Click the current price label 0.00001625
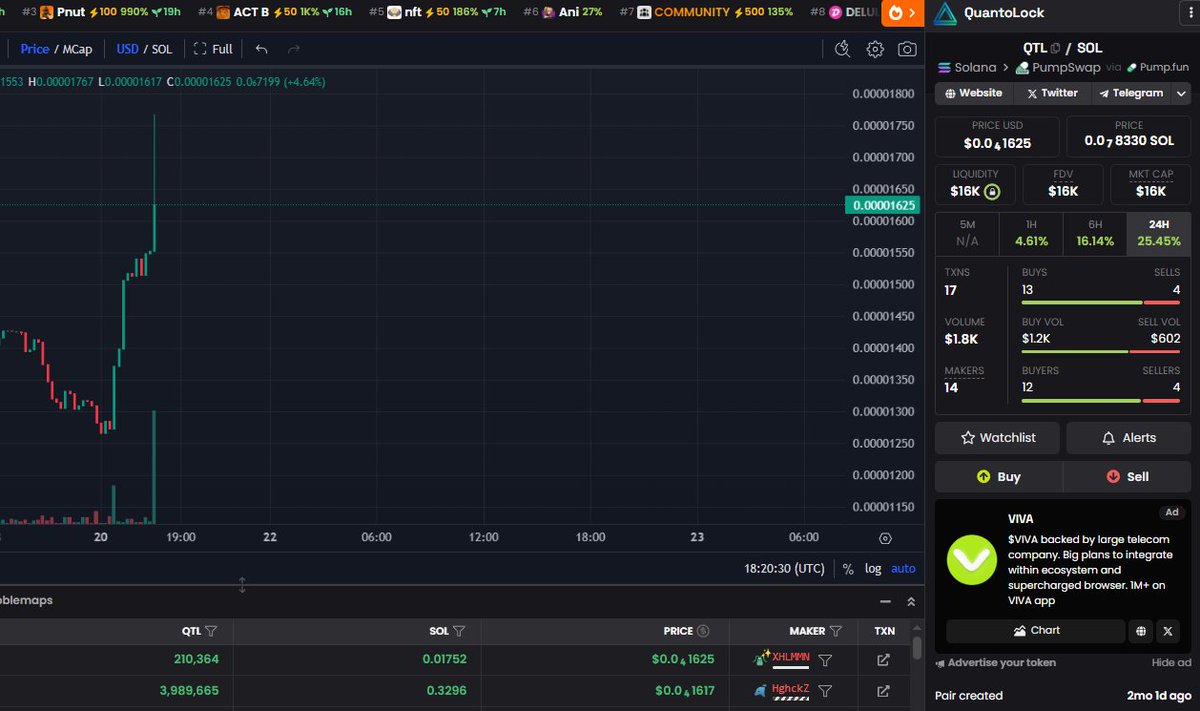The height and width of the screenshot is (711, 1200). coord(881,205)
